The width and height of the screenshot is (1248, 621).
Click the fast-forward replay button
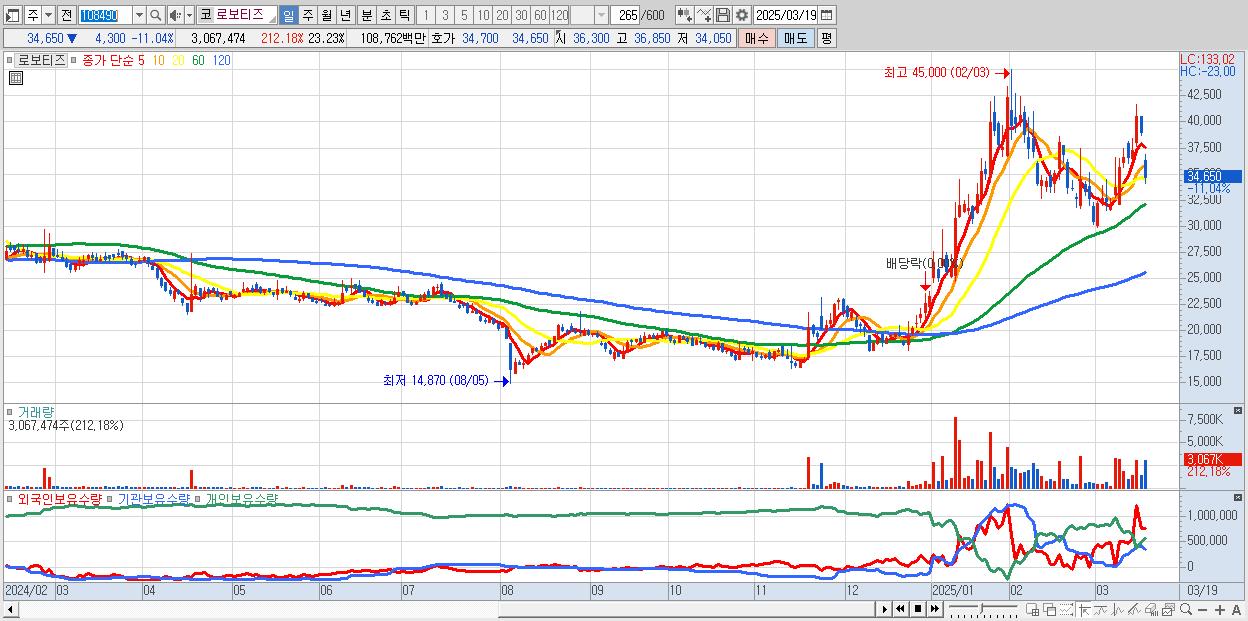click(935, 609)
